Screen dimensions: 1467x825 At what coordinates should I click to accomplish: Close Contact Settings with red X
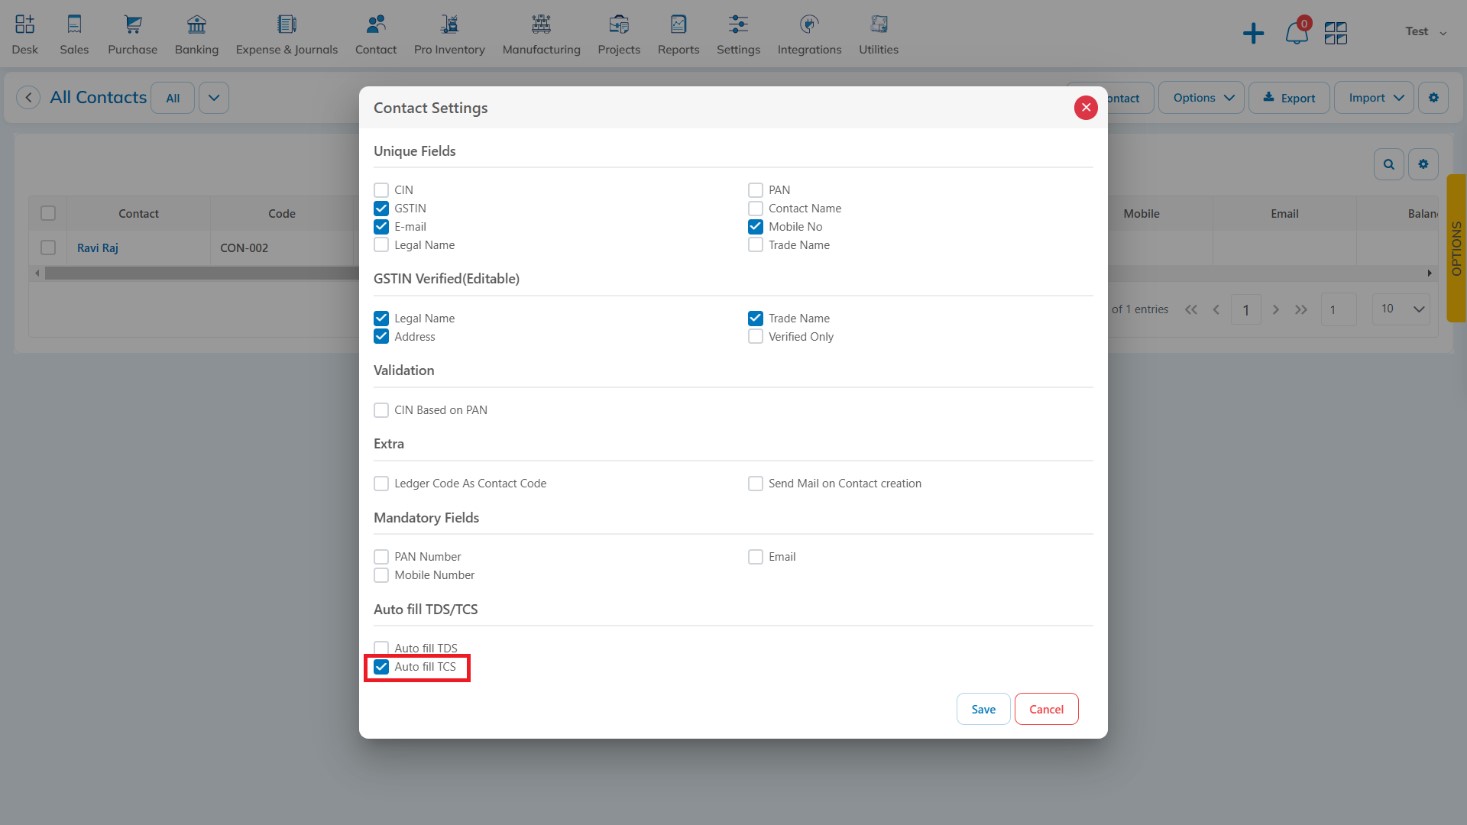(x=1086, y=108)
